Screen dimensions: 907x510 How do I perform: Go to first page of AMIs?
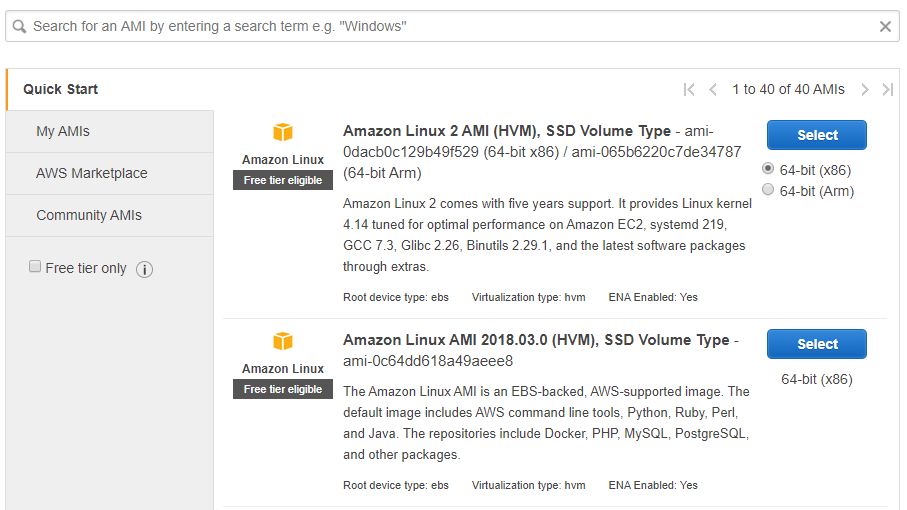click(x=688, y=90)
